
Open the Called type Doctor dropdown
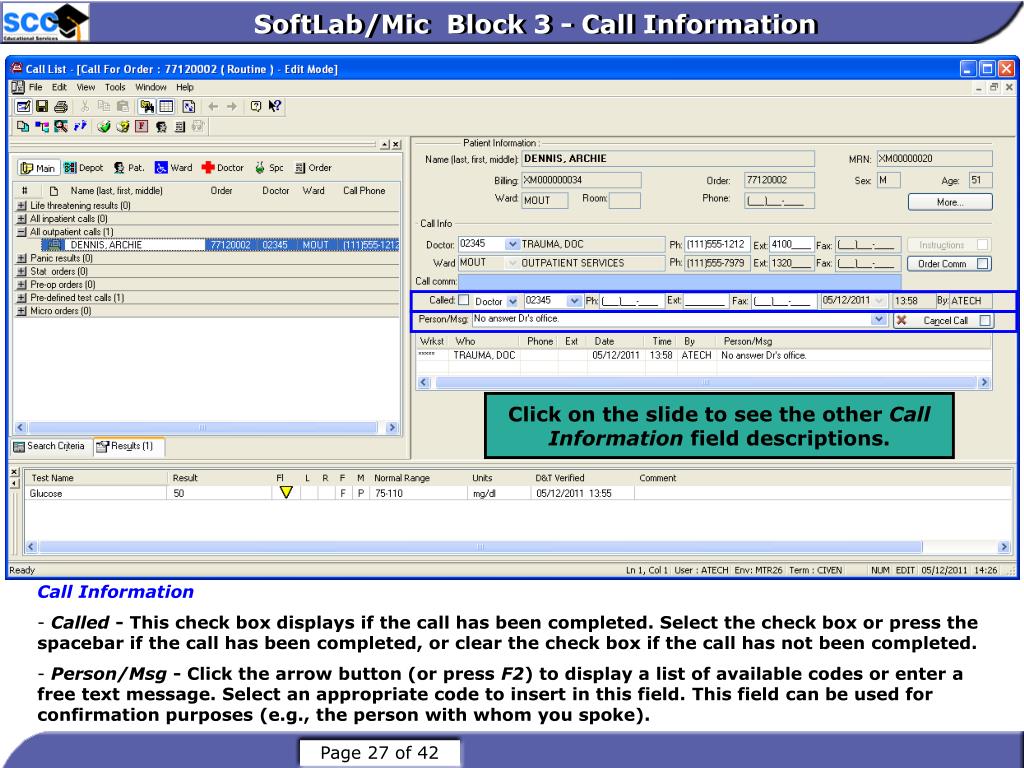click(513, 301)
